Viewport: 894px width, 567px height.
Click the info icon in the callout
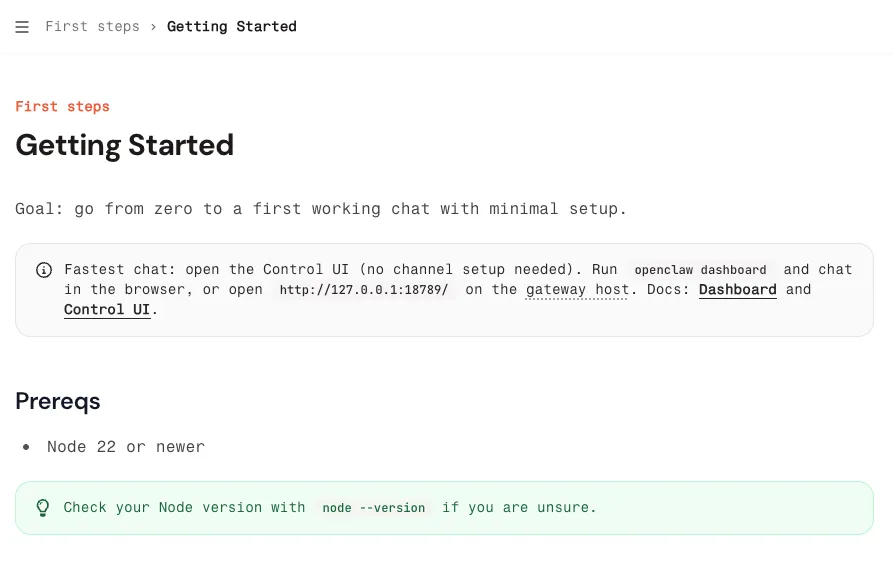click(x=44, y=270)
